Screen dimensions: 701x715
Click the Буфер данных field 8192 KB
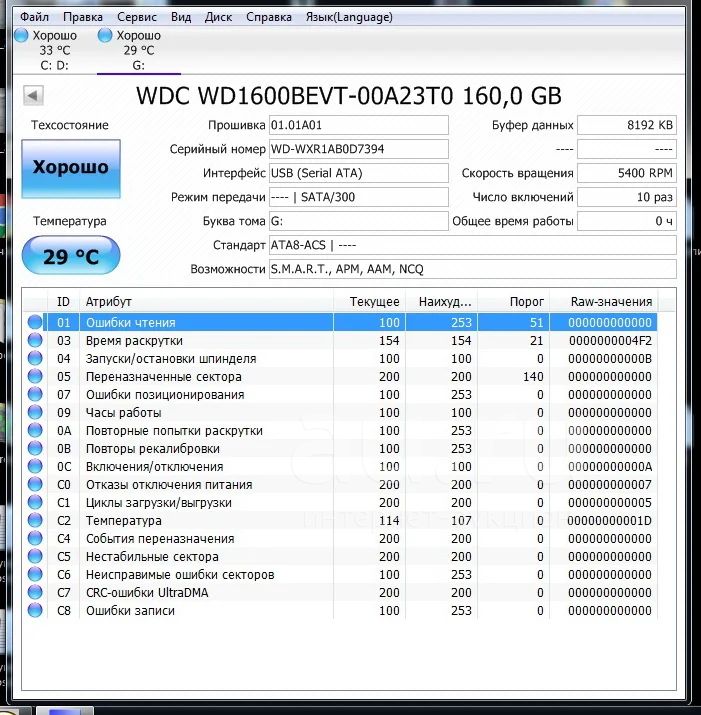click(x=627, y=125)
